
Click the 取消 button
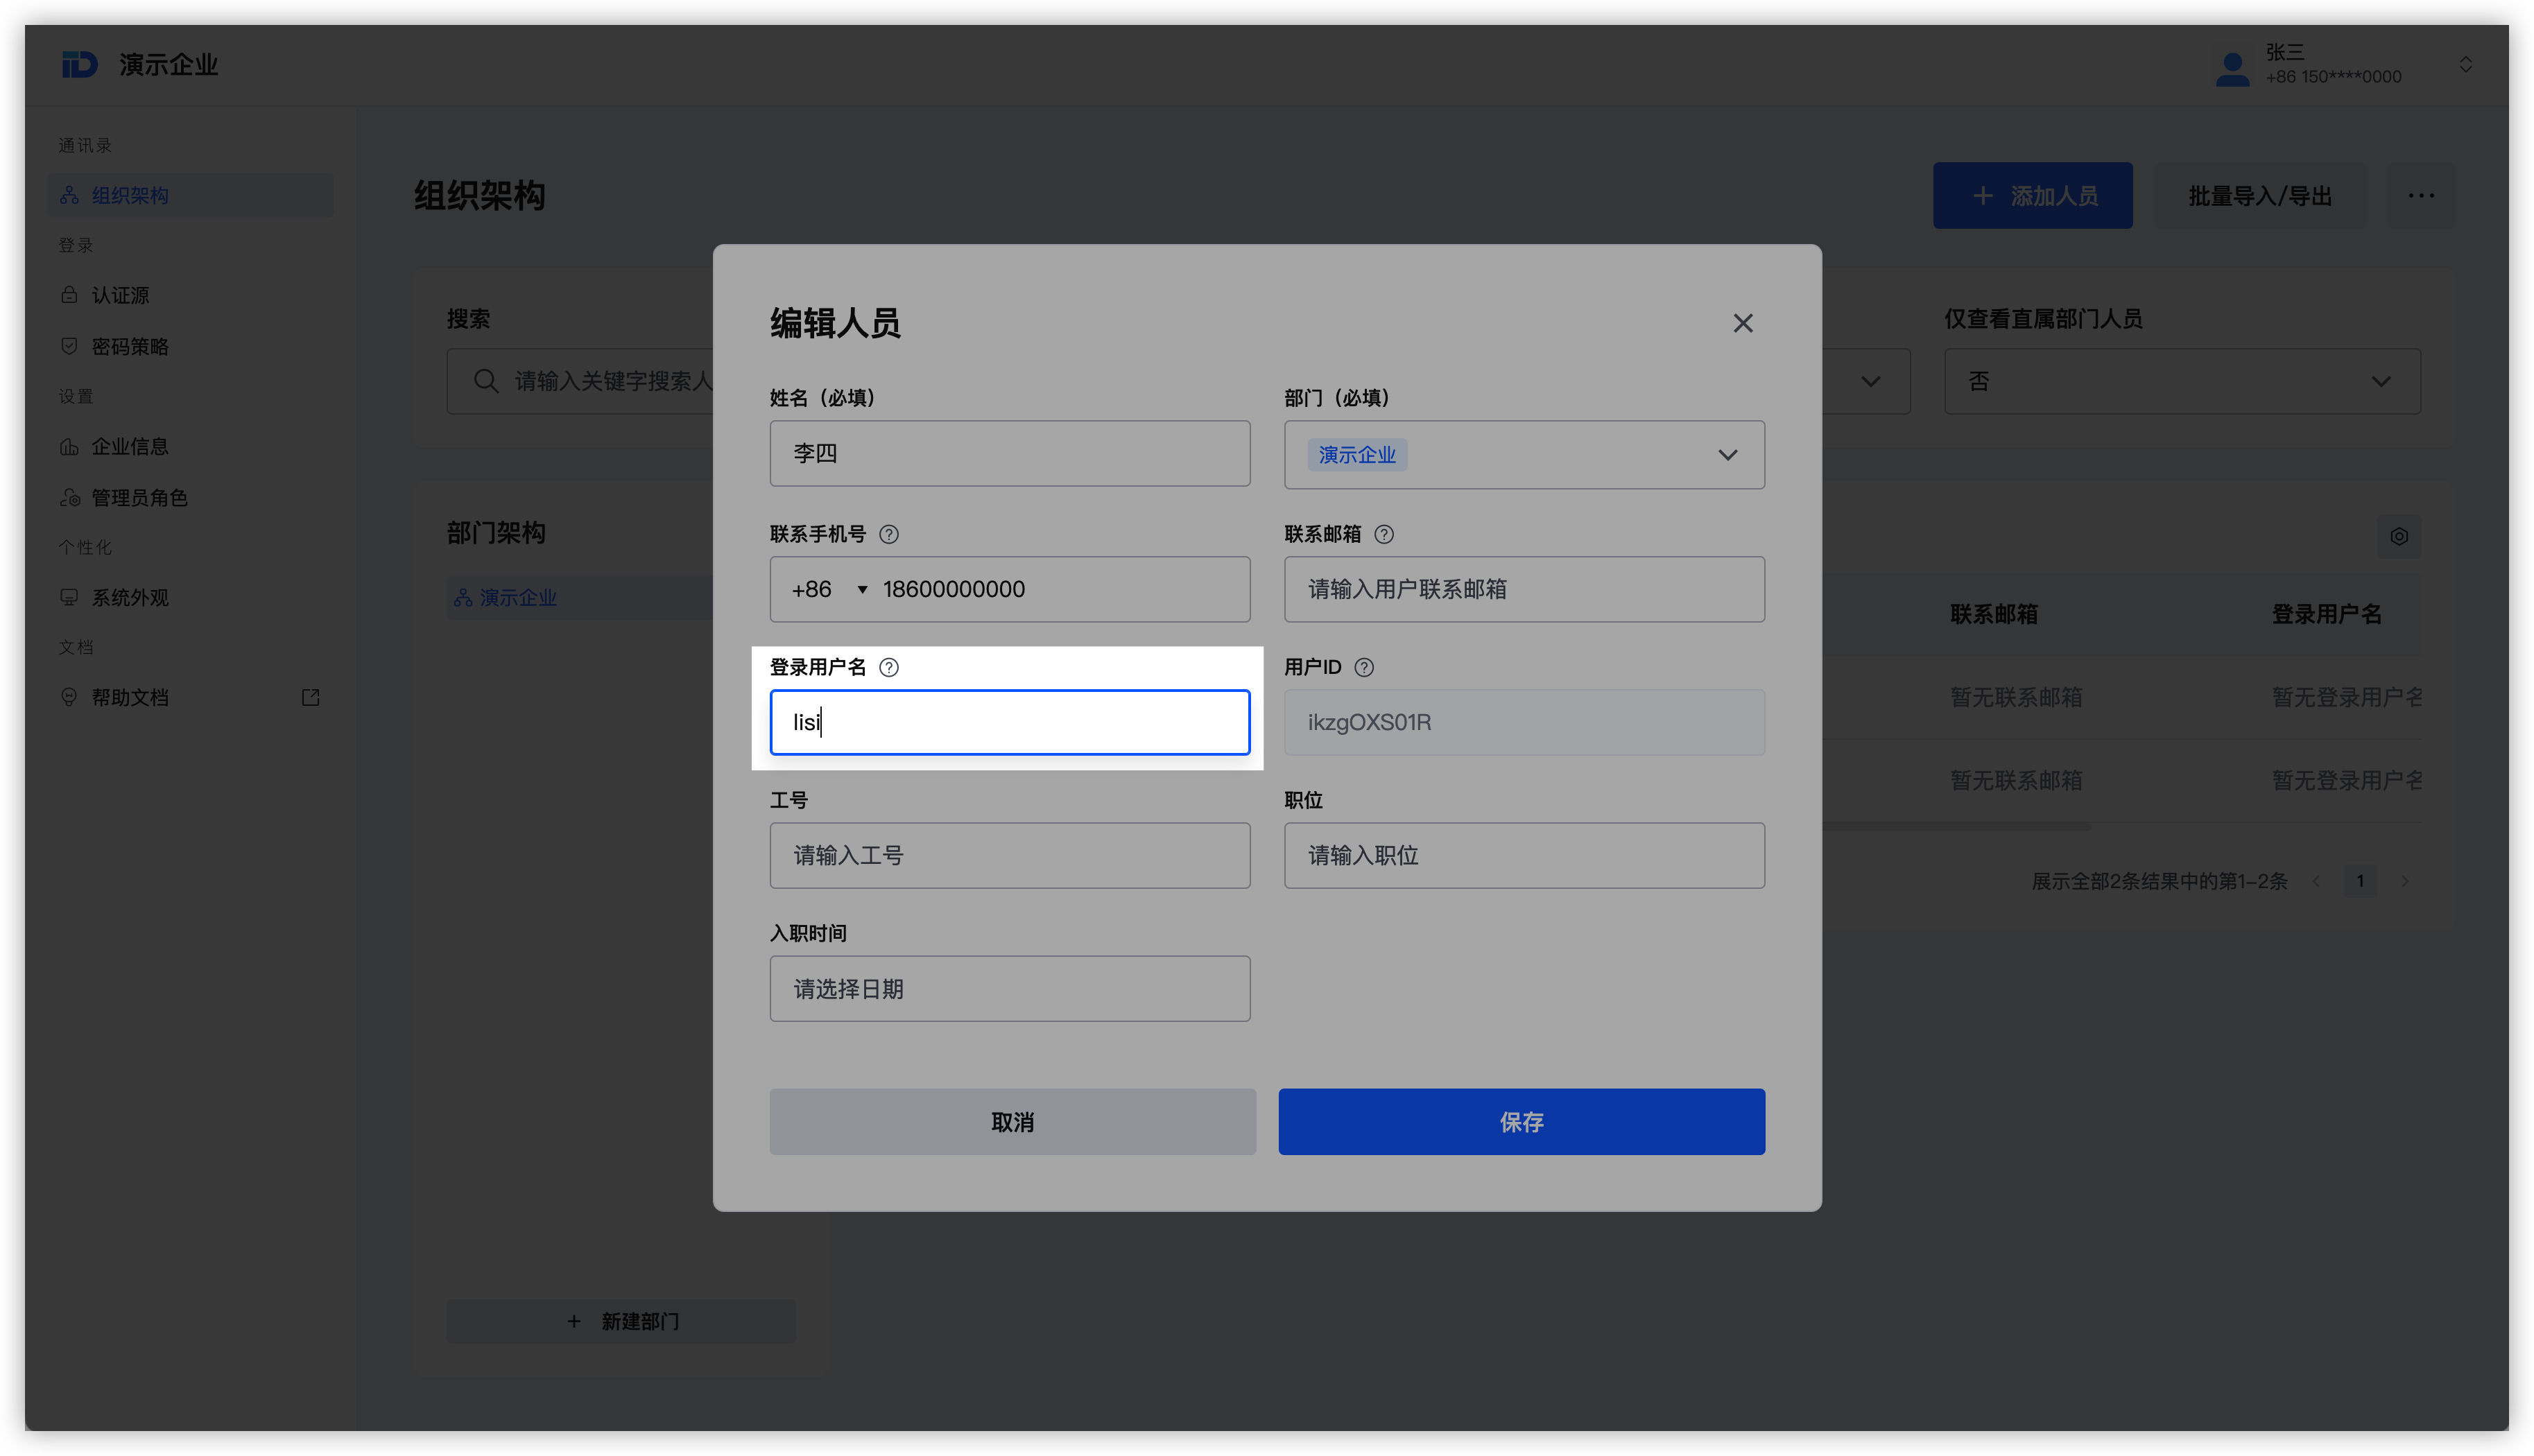(x=1012, y=1122)
